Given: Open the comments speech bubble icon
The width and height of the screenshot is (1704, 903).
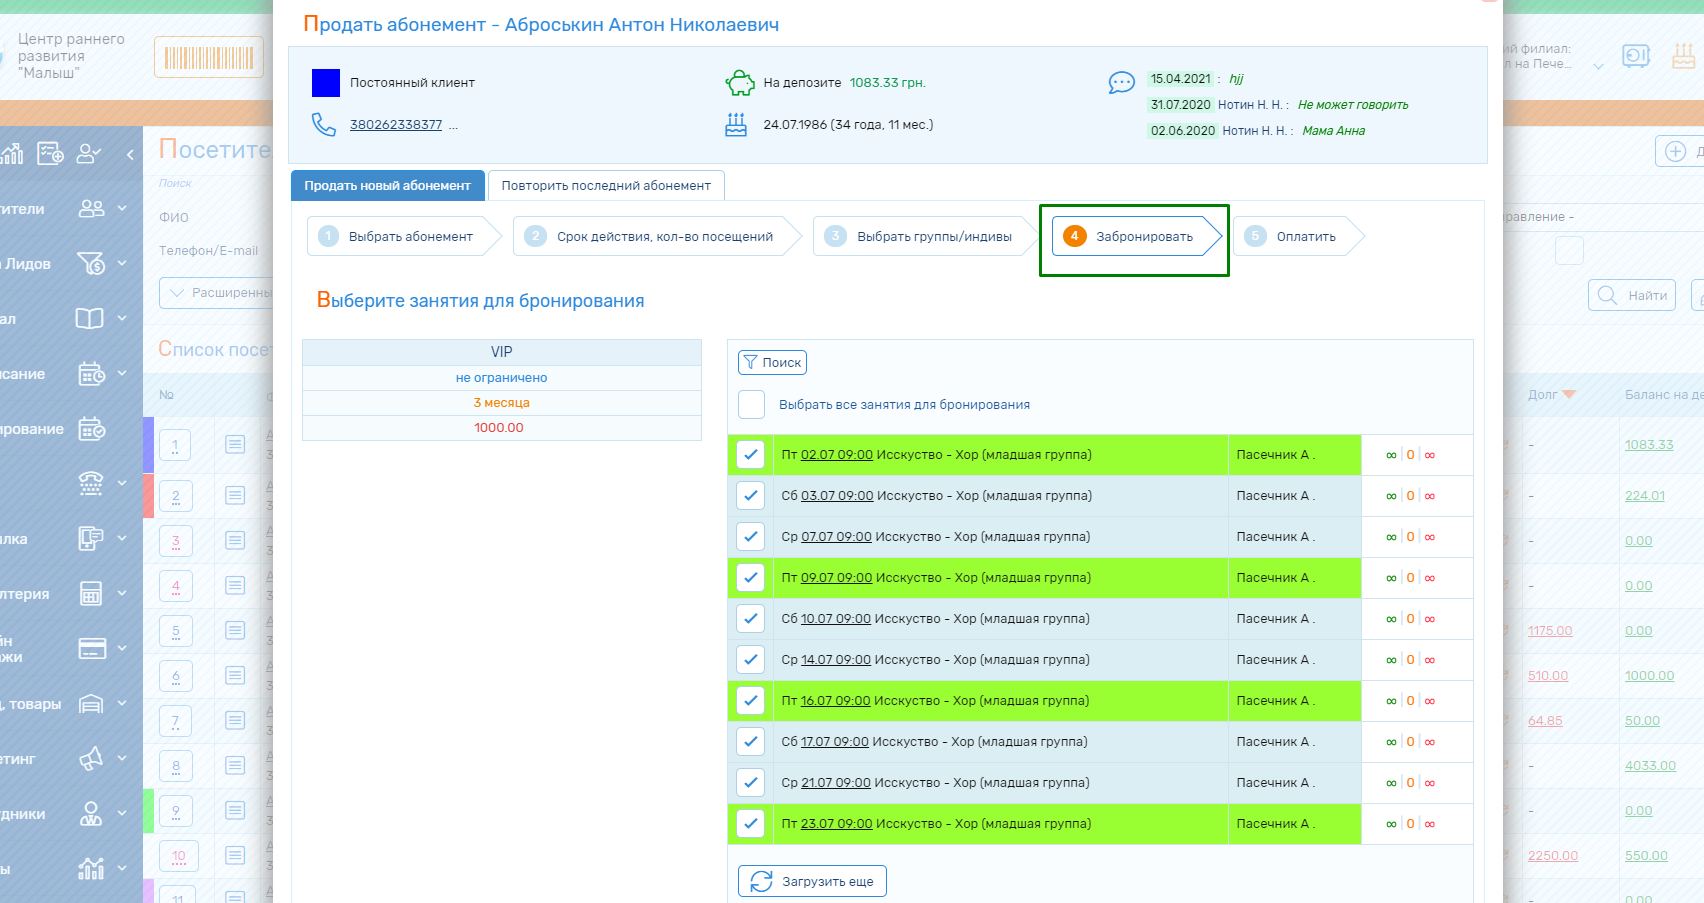Looking at the screenshot, I should click(1121, 82).
